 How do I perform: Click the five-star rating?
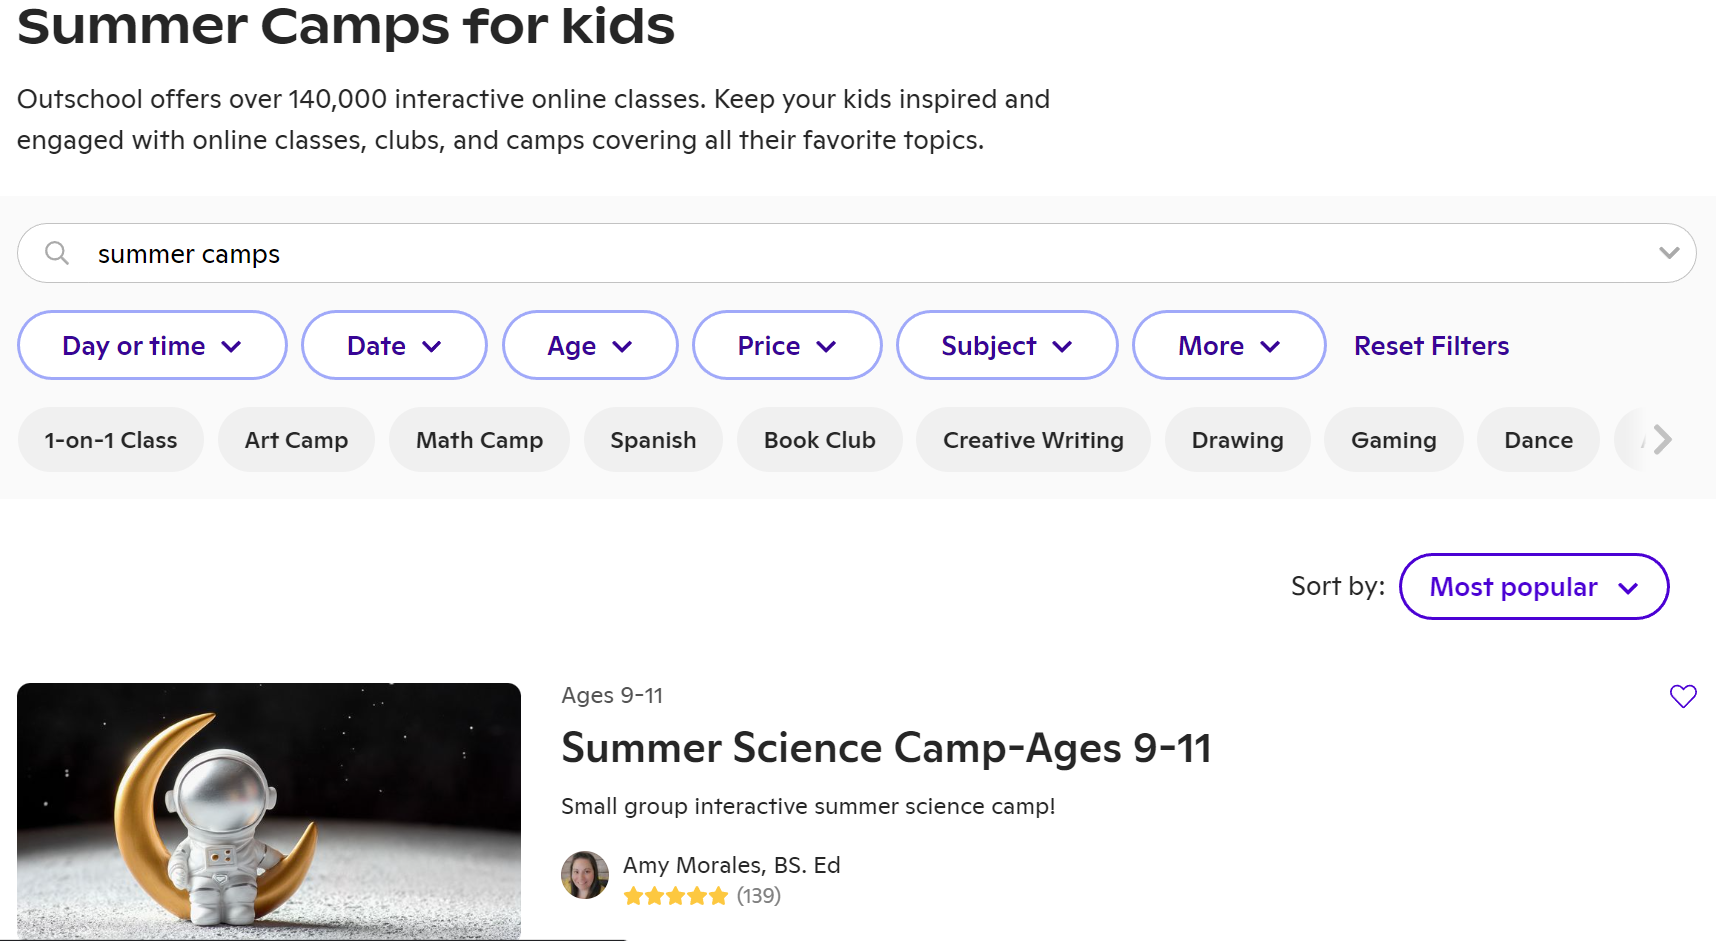tap(676, 896)
